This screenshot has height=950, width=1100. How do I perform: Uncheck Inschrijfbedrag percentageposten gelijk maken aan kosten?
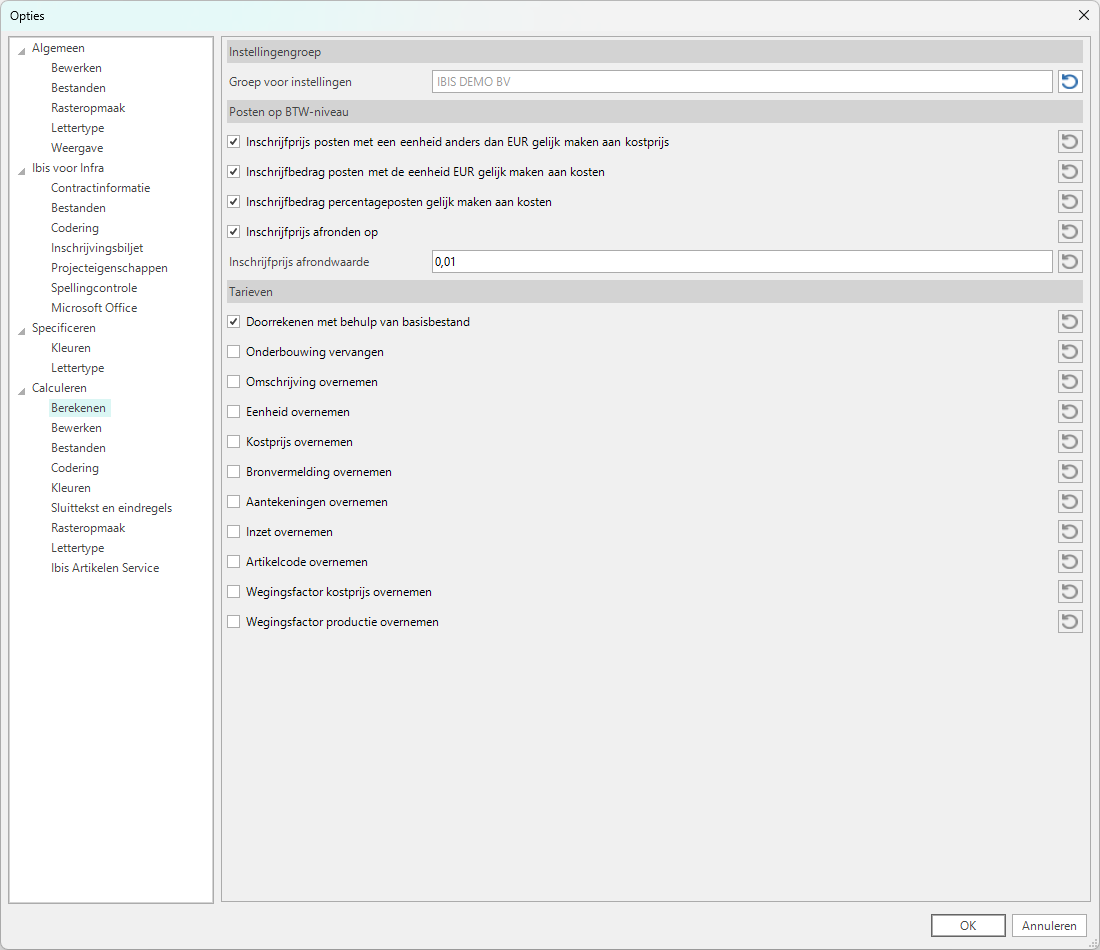[234, 202]
